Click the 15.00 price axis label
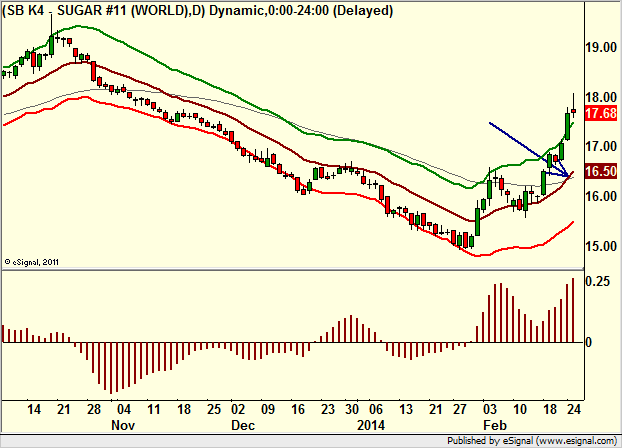This screenshot has width=622, height=448. pyautogui.click(x=601, y=246)
